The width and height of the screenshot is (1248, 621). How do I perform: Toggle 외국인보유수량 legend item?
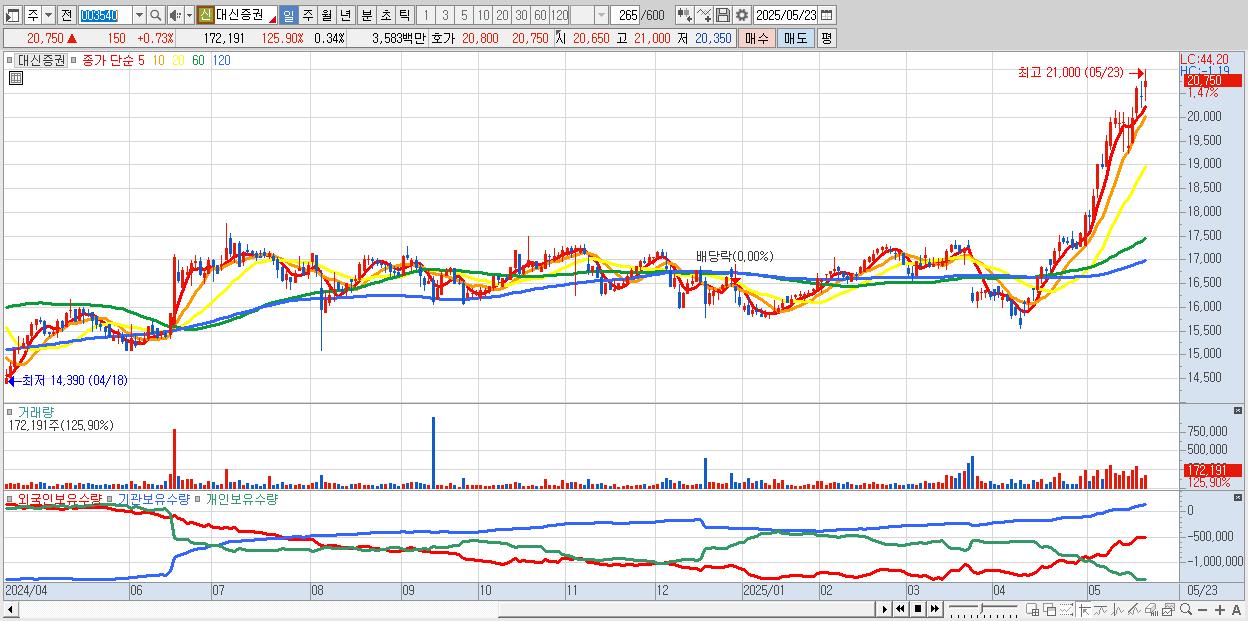(58, 498)
